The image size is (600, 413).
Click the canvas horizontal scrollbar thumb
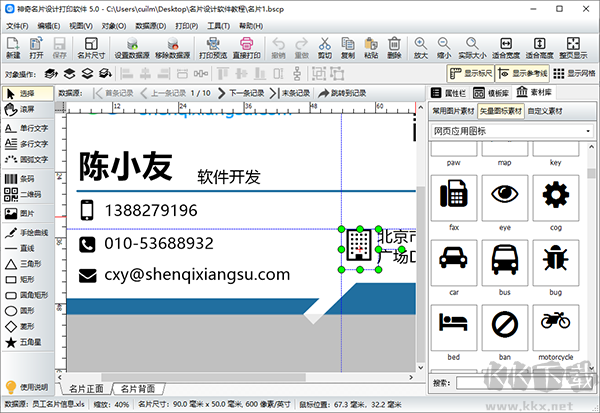(x=204, y=377)
